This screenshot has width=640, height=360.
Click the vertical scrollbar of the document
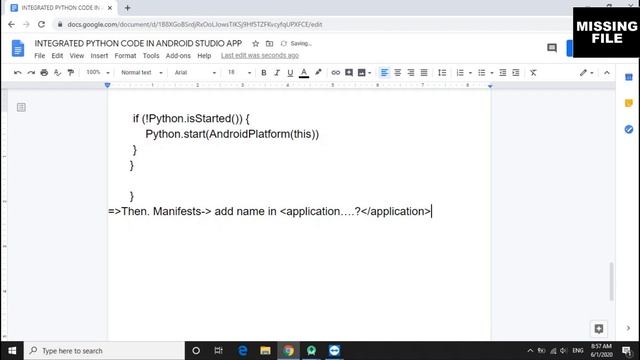[611, 282]
